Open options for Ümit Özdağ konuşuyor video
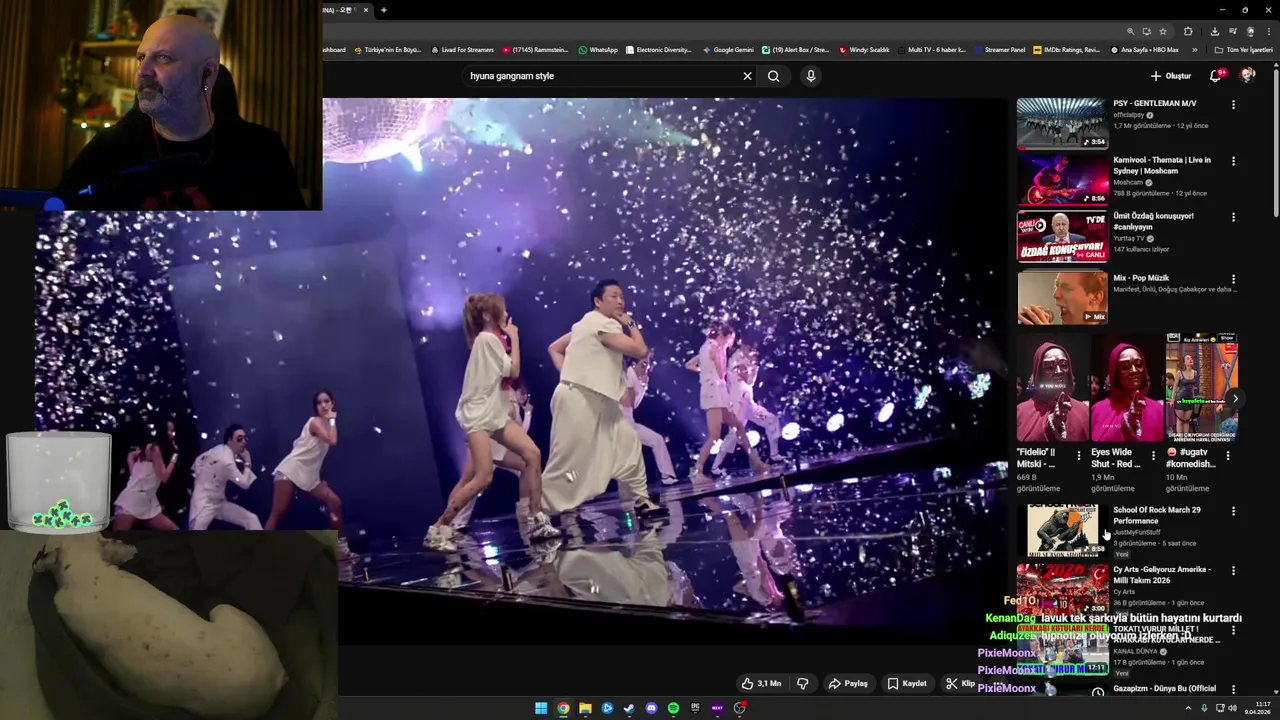Viewport: 1280px width, 720px height. 1233,217
